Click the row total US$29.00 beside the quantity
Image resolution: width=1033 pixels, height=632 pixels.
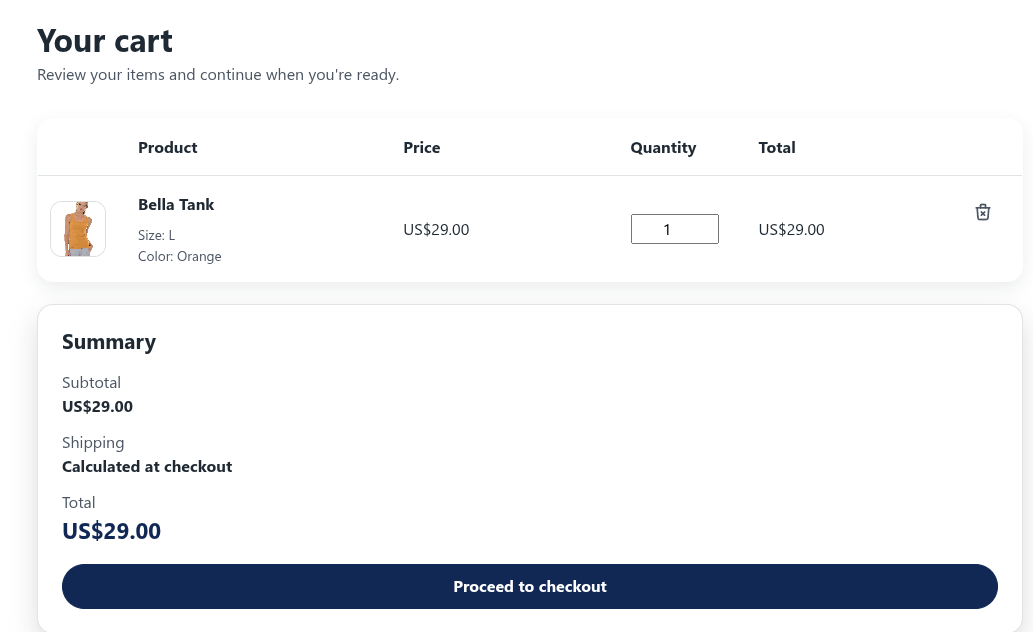[791, 229]
